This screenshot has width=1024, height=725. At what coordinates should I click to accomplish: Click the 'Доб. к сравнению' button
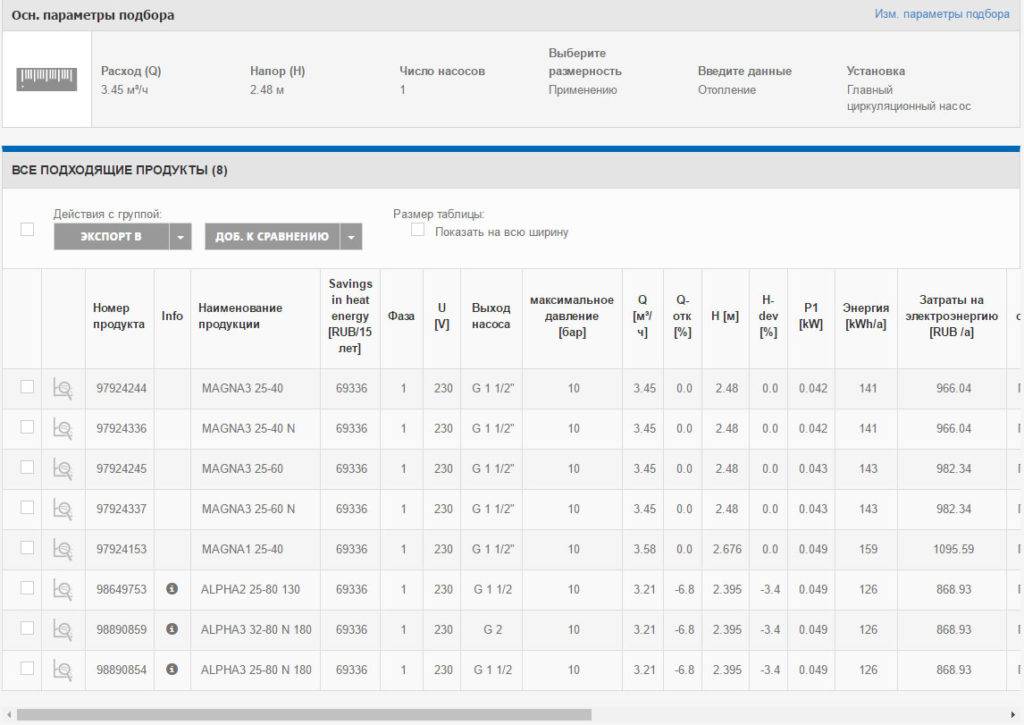271,237
